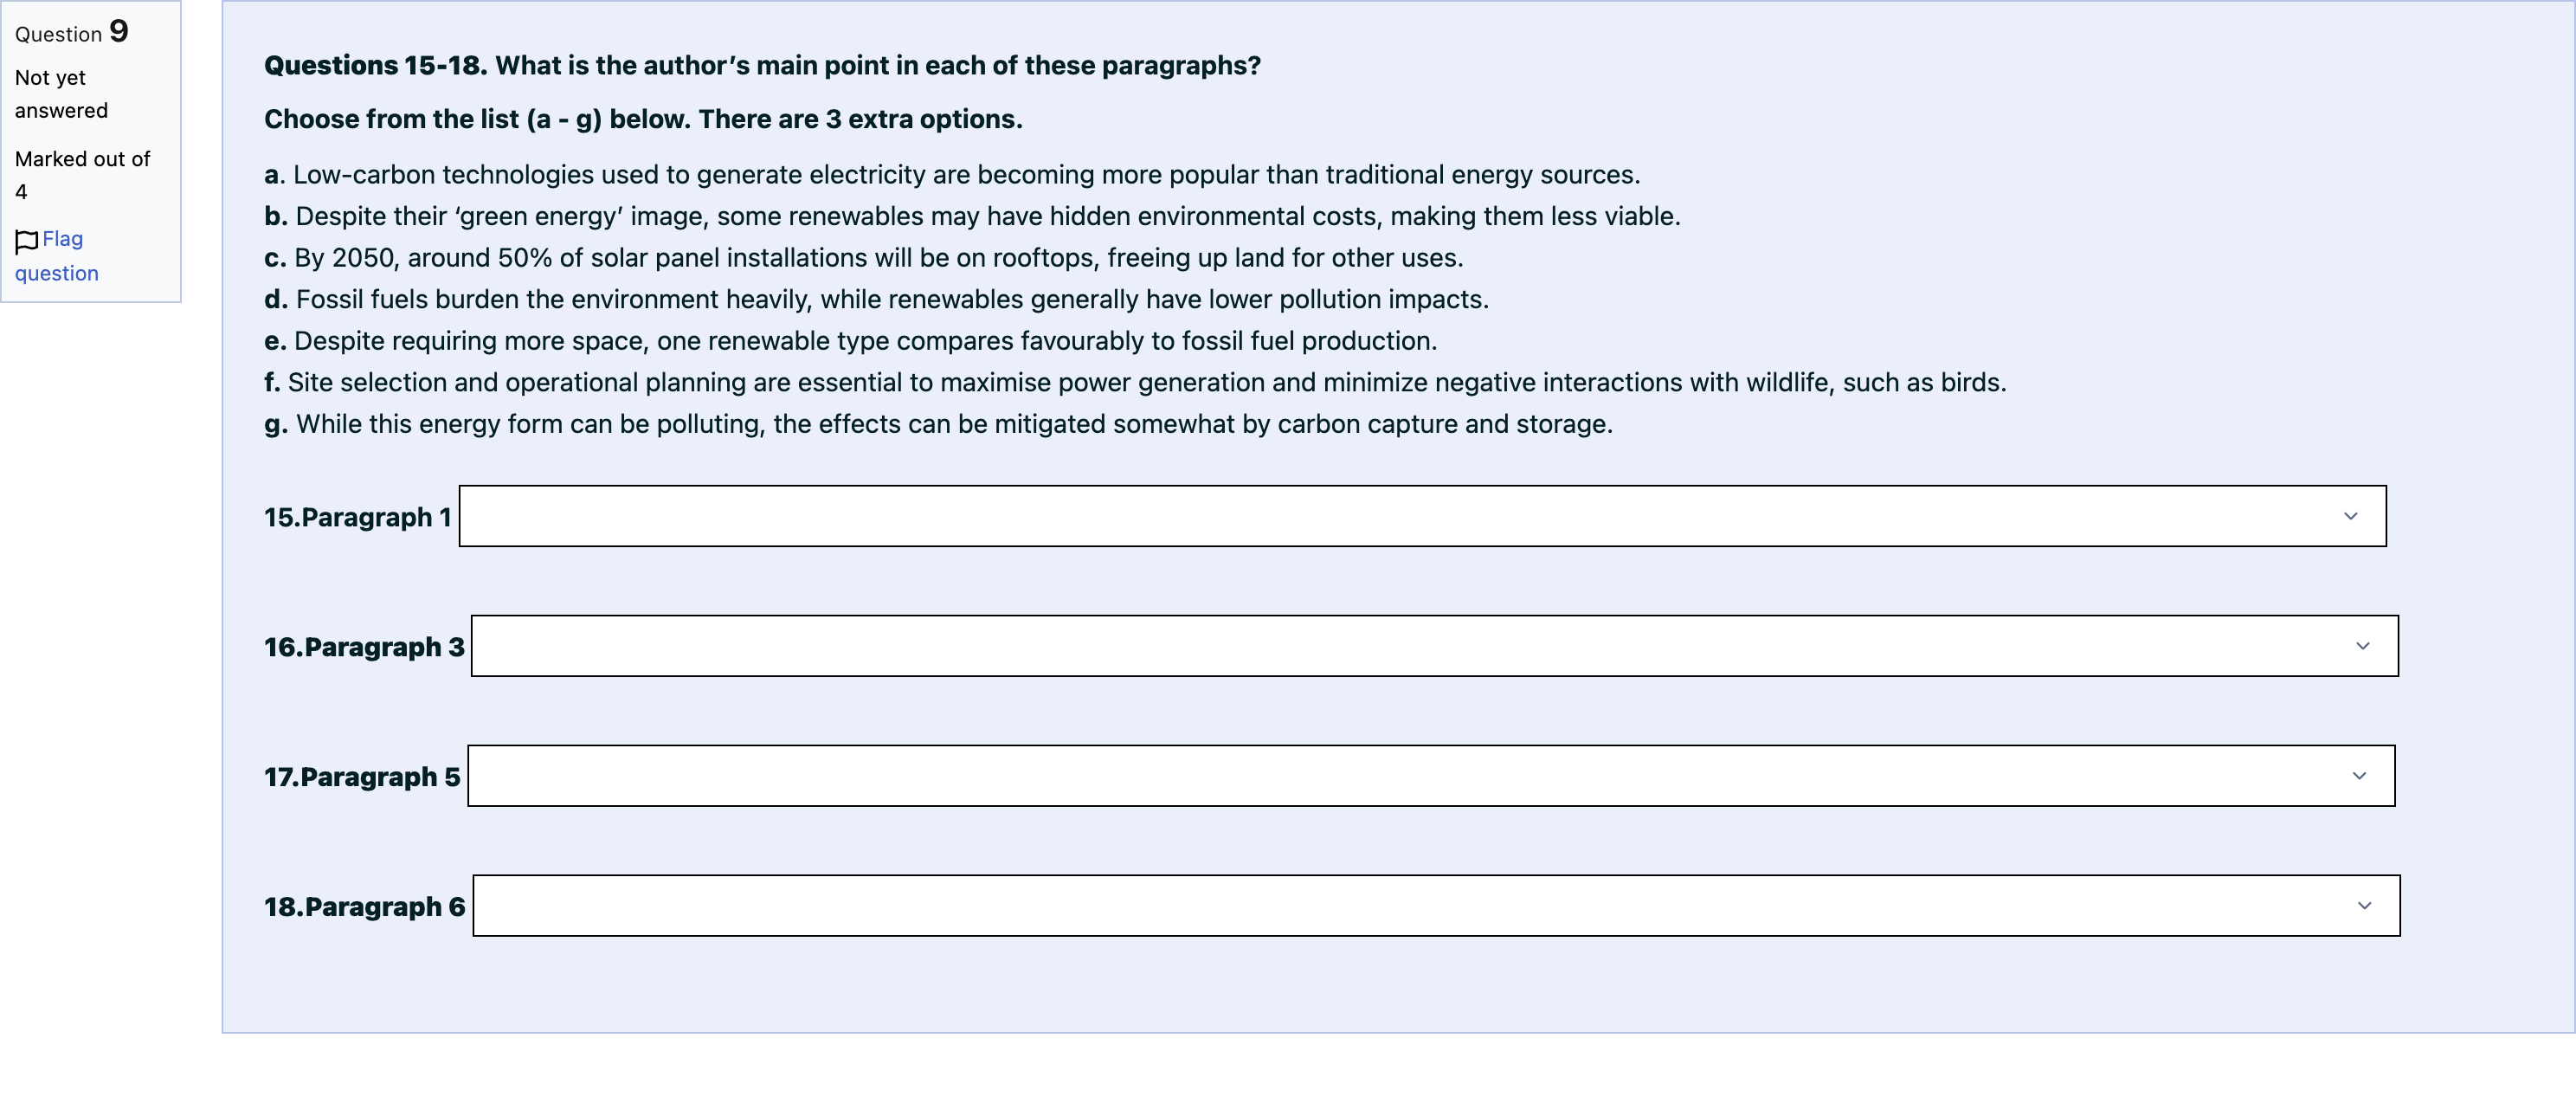Click the Not yet answered status text
Image resolution: width=2576 pixels, height=1103 pixels.
61,94
